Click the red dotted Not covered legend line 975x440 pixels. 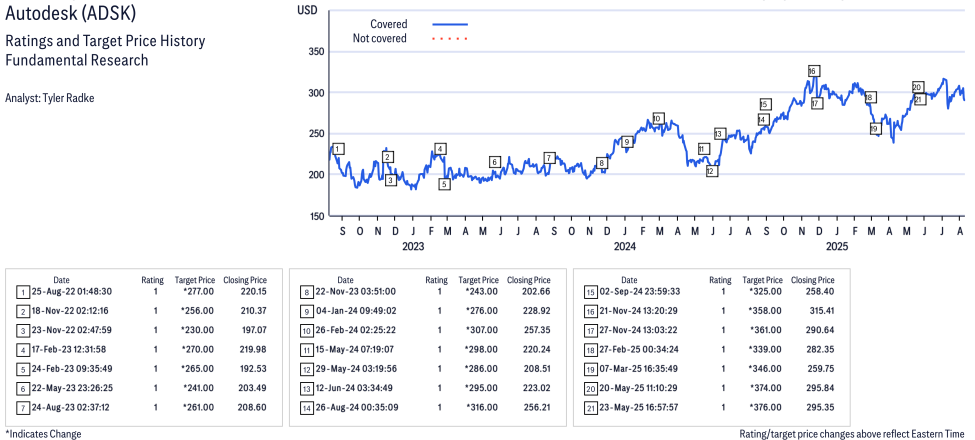pos(450,39)
